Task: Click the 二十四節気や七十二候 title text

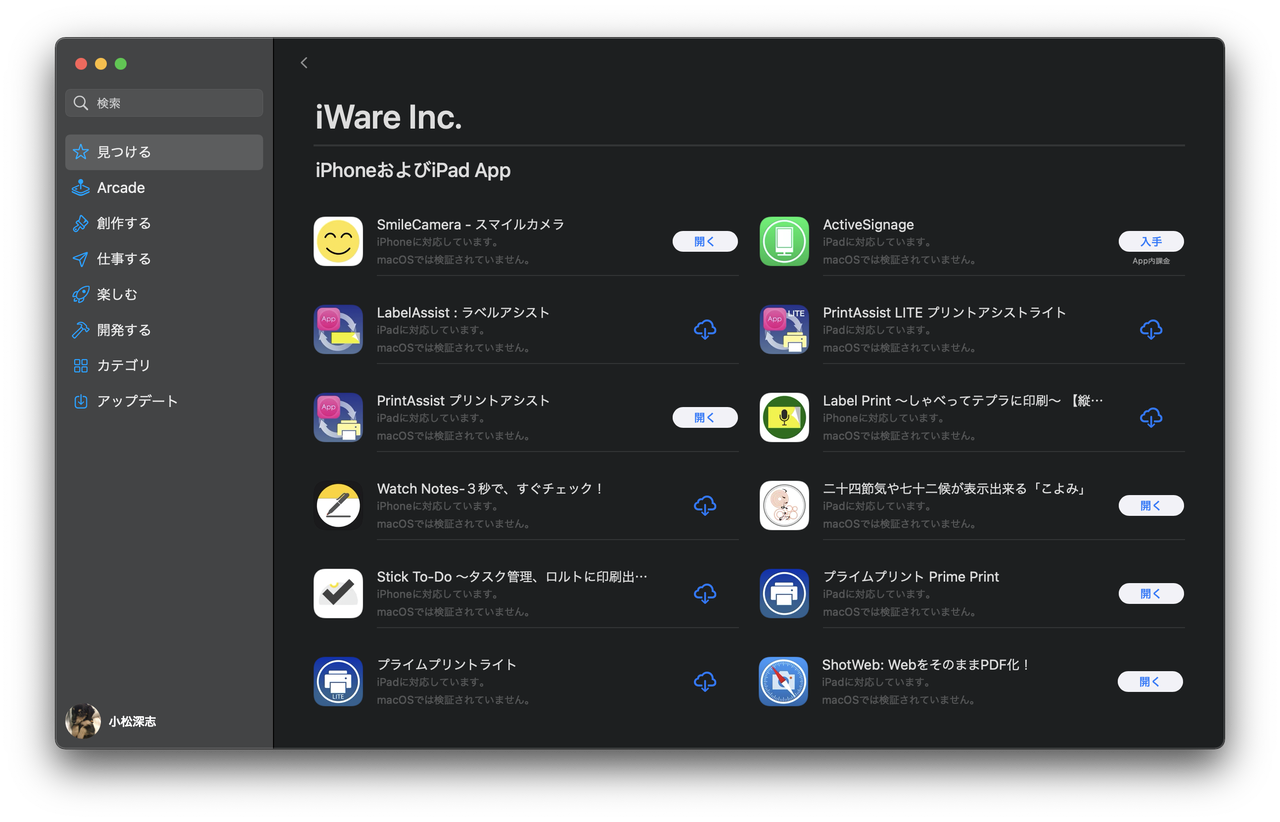Action: 954,488
